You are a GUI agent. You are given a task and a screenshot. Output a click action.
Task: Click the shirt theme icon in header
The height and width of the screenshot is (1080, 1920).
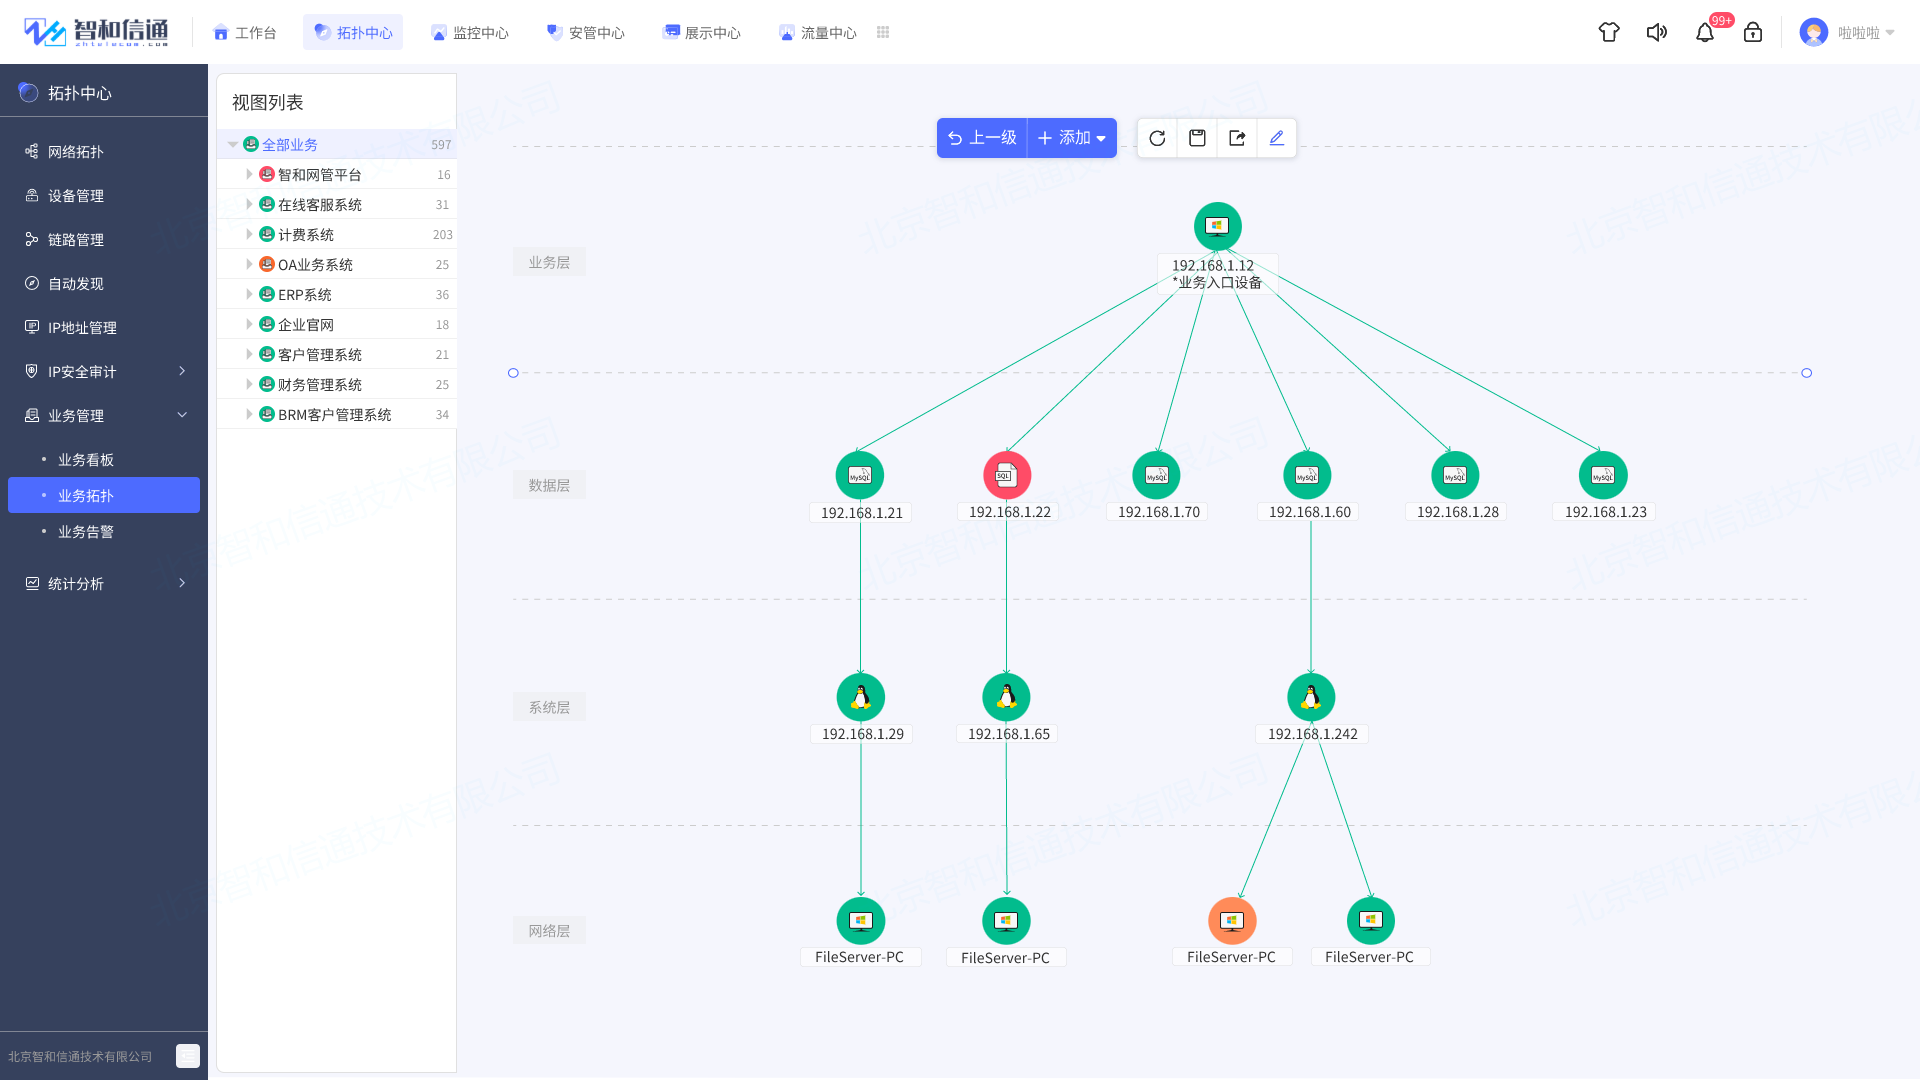(x=1609, y=32)
